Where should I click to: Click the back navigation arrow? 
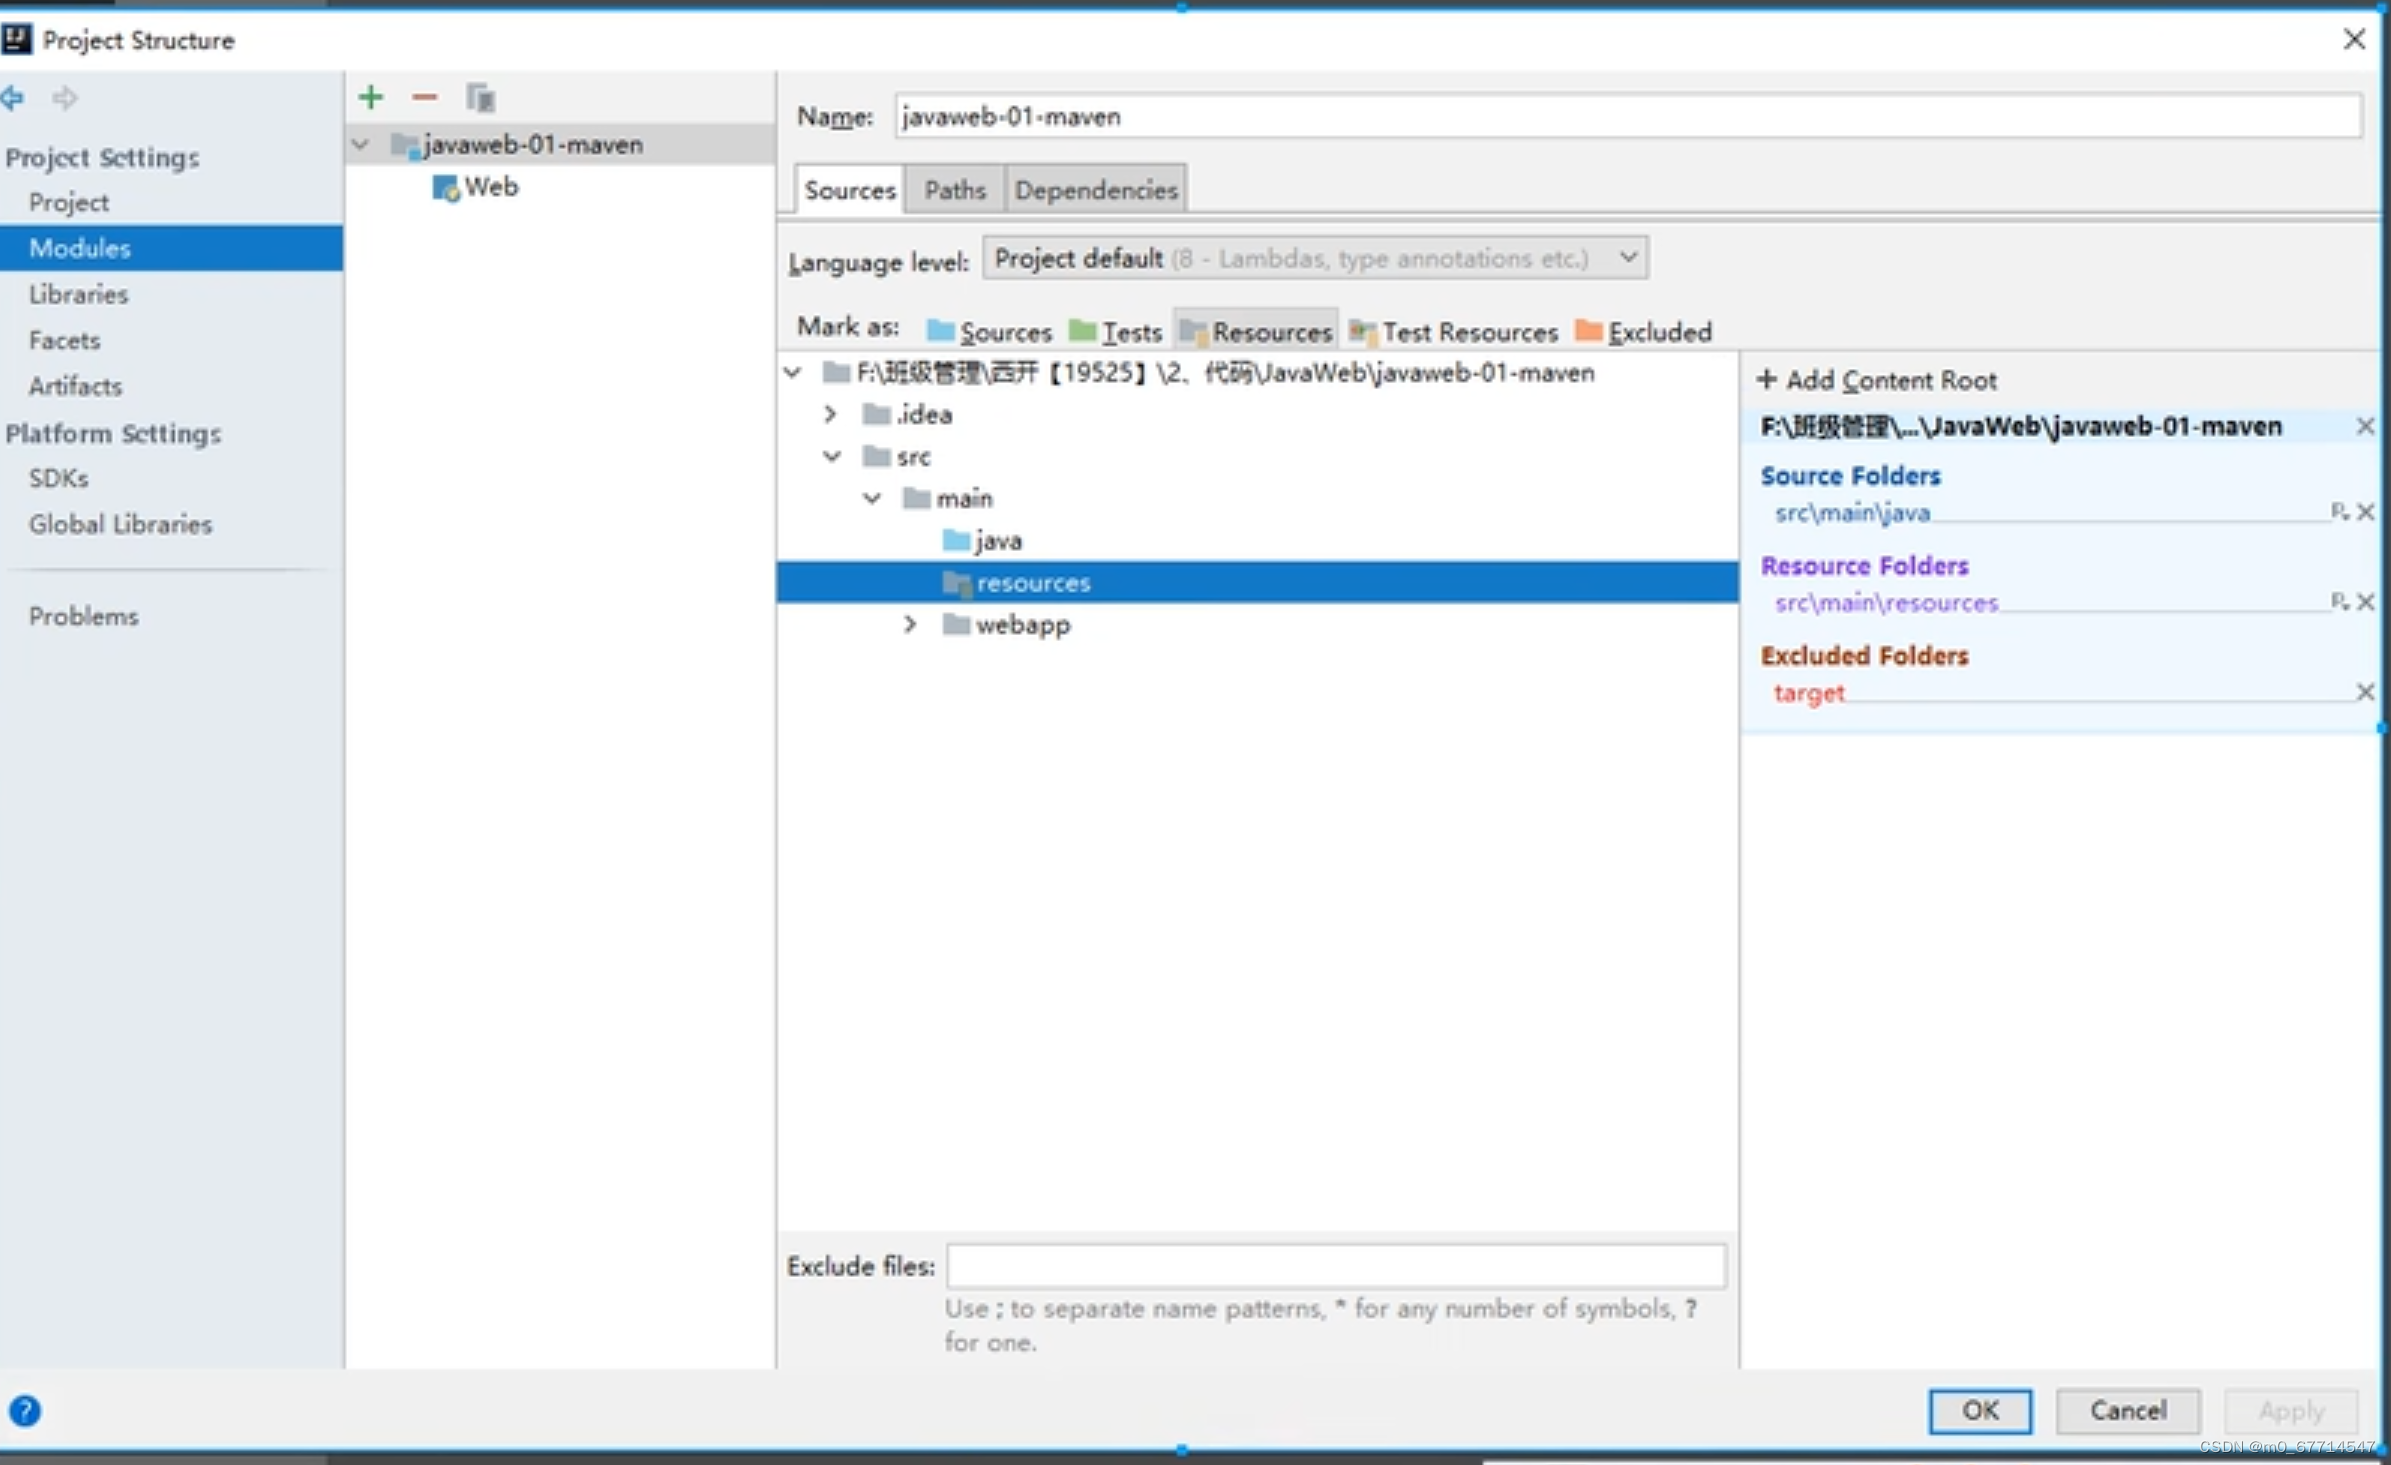[13, 97]
